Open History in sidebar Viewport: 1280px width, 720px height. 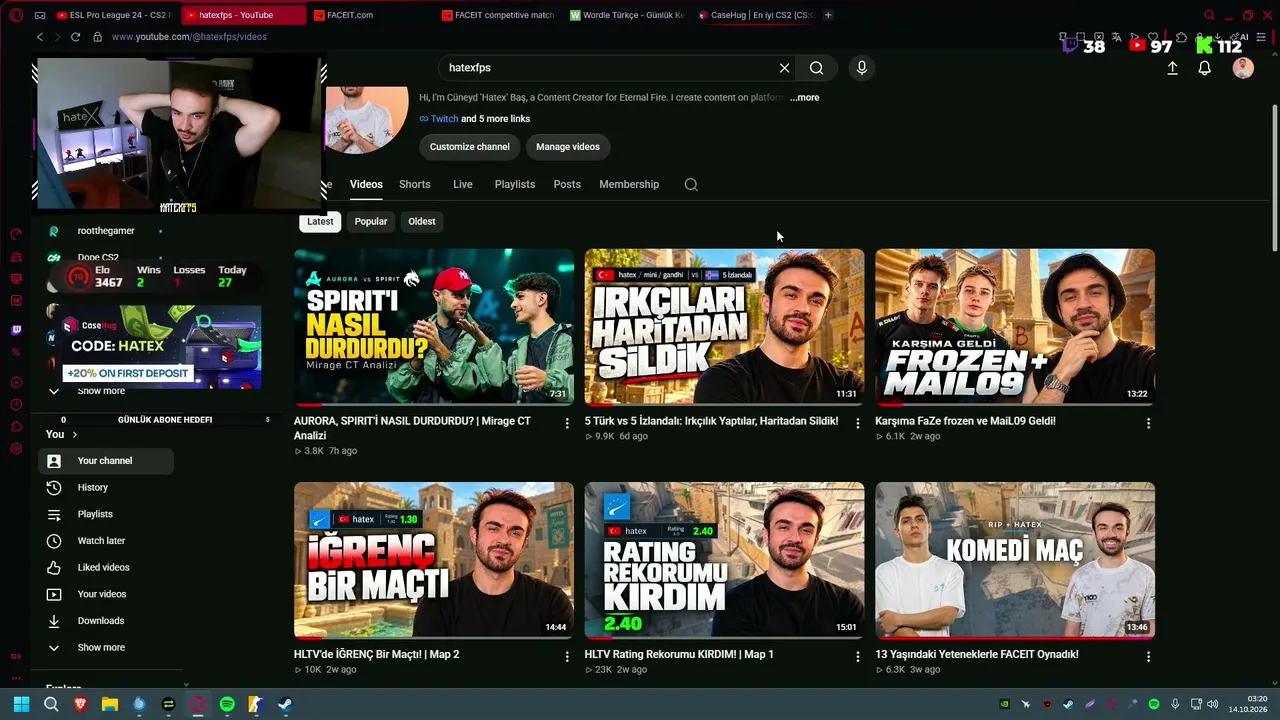[105, 487]
